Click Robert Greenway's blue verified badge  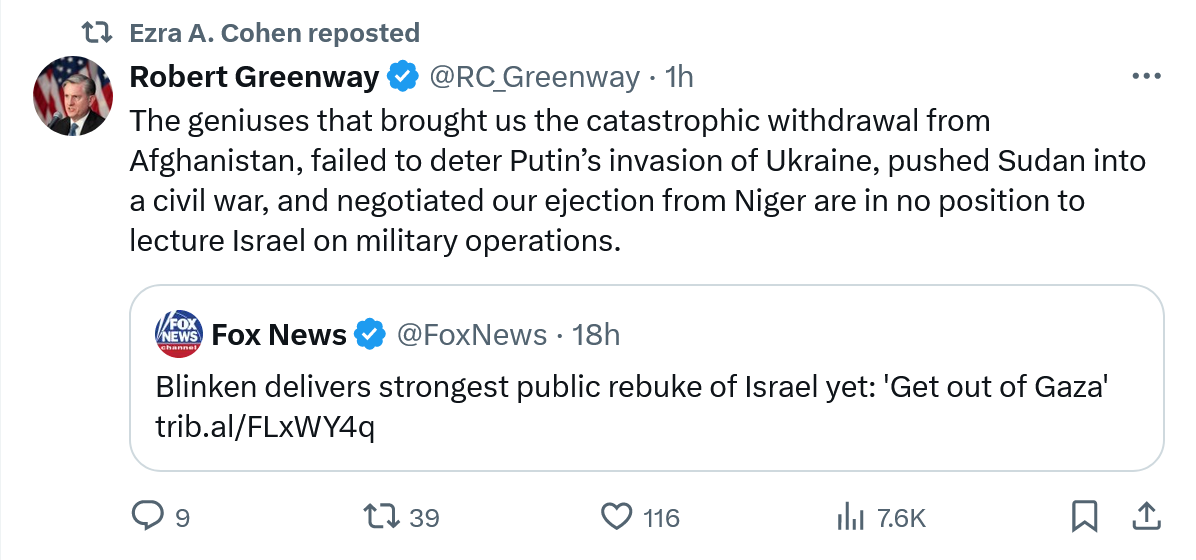tap(403, 76)
